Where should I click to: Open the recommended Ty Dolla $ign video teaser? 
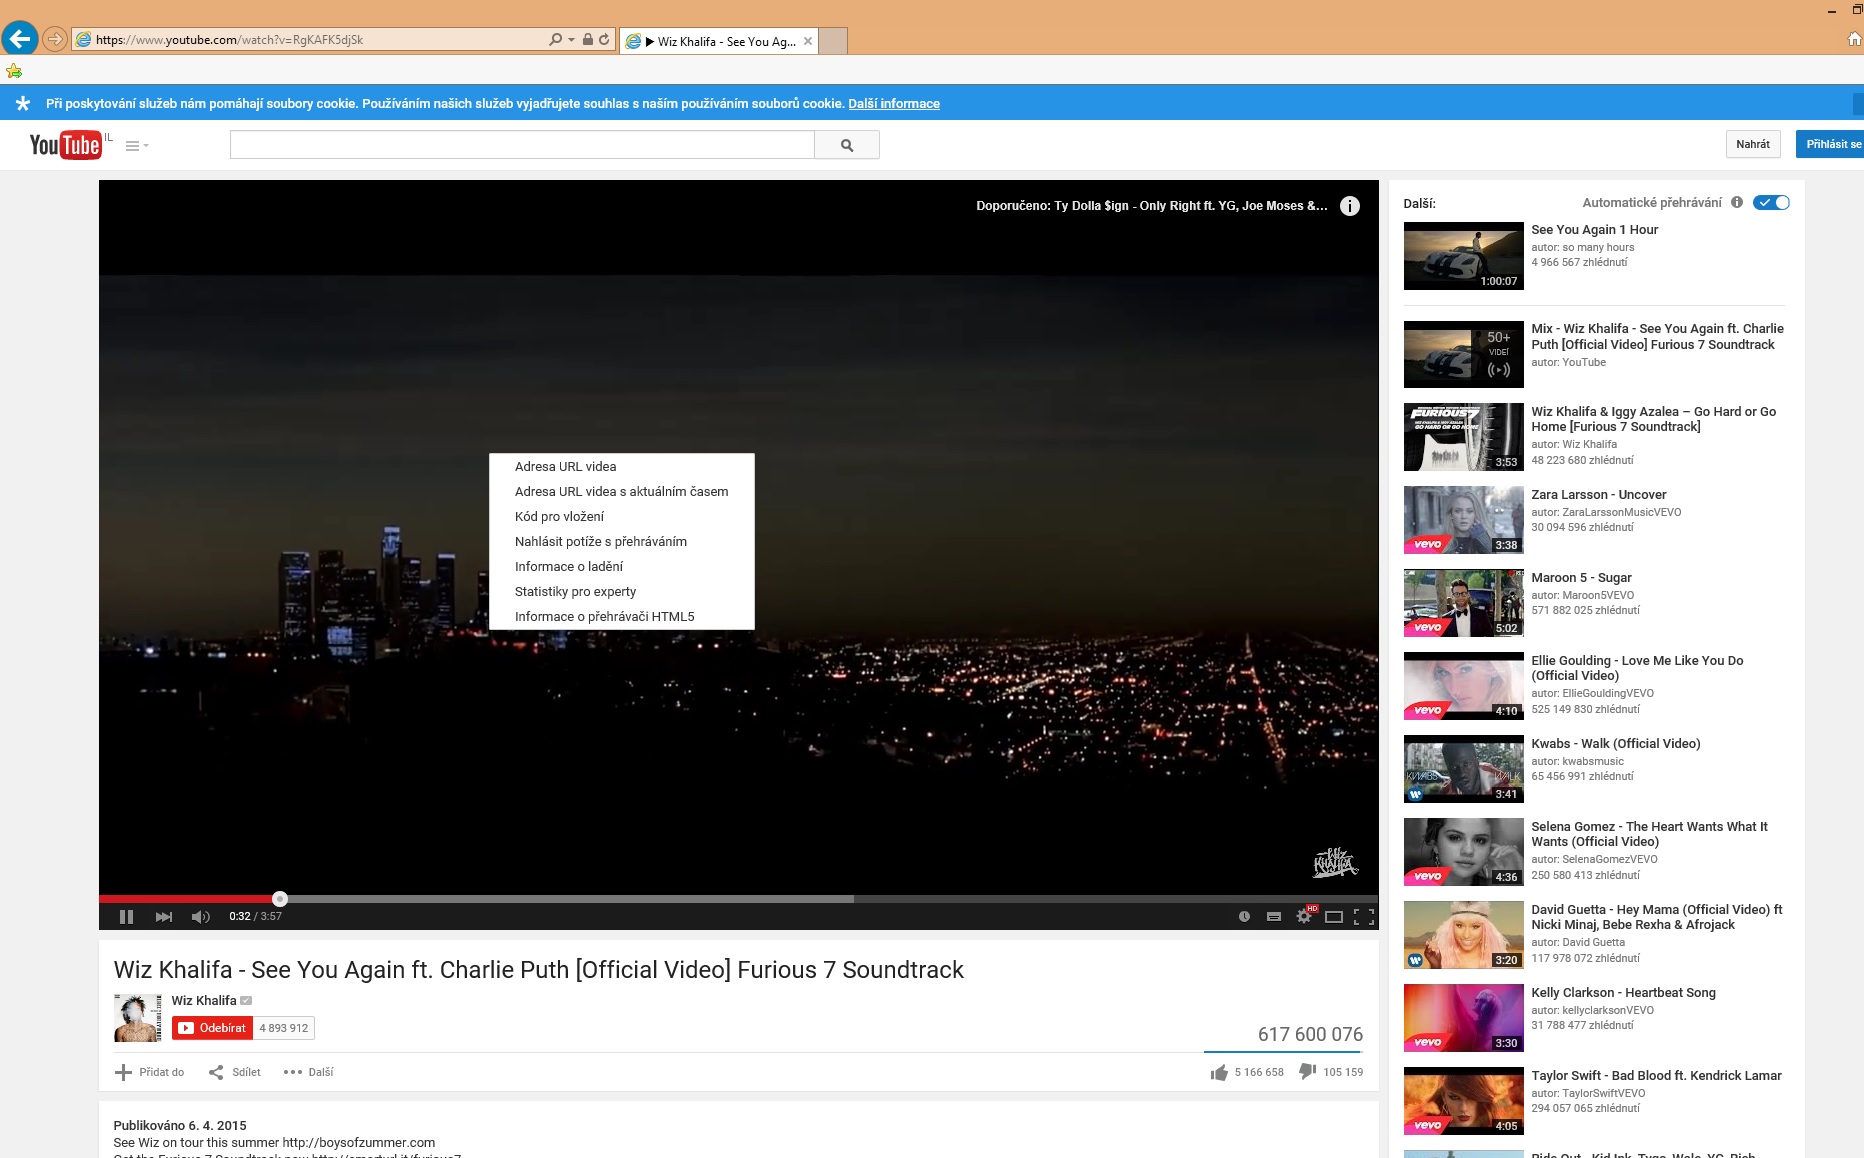click(x=1152, y=206)
